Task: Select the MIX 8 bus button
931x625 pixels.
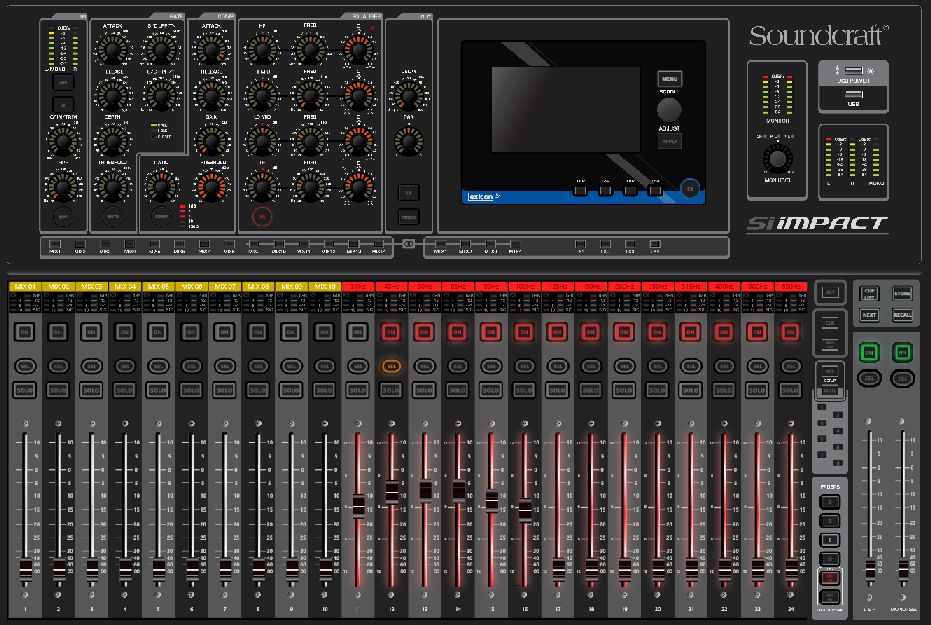Action: 229,244
